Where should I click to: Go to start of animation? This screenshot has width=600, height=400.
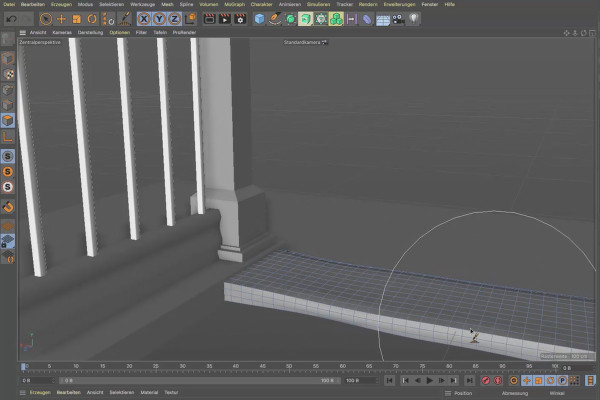(390, 380)
